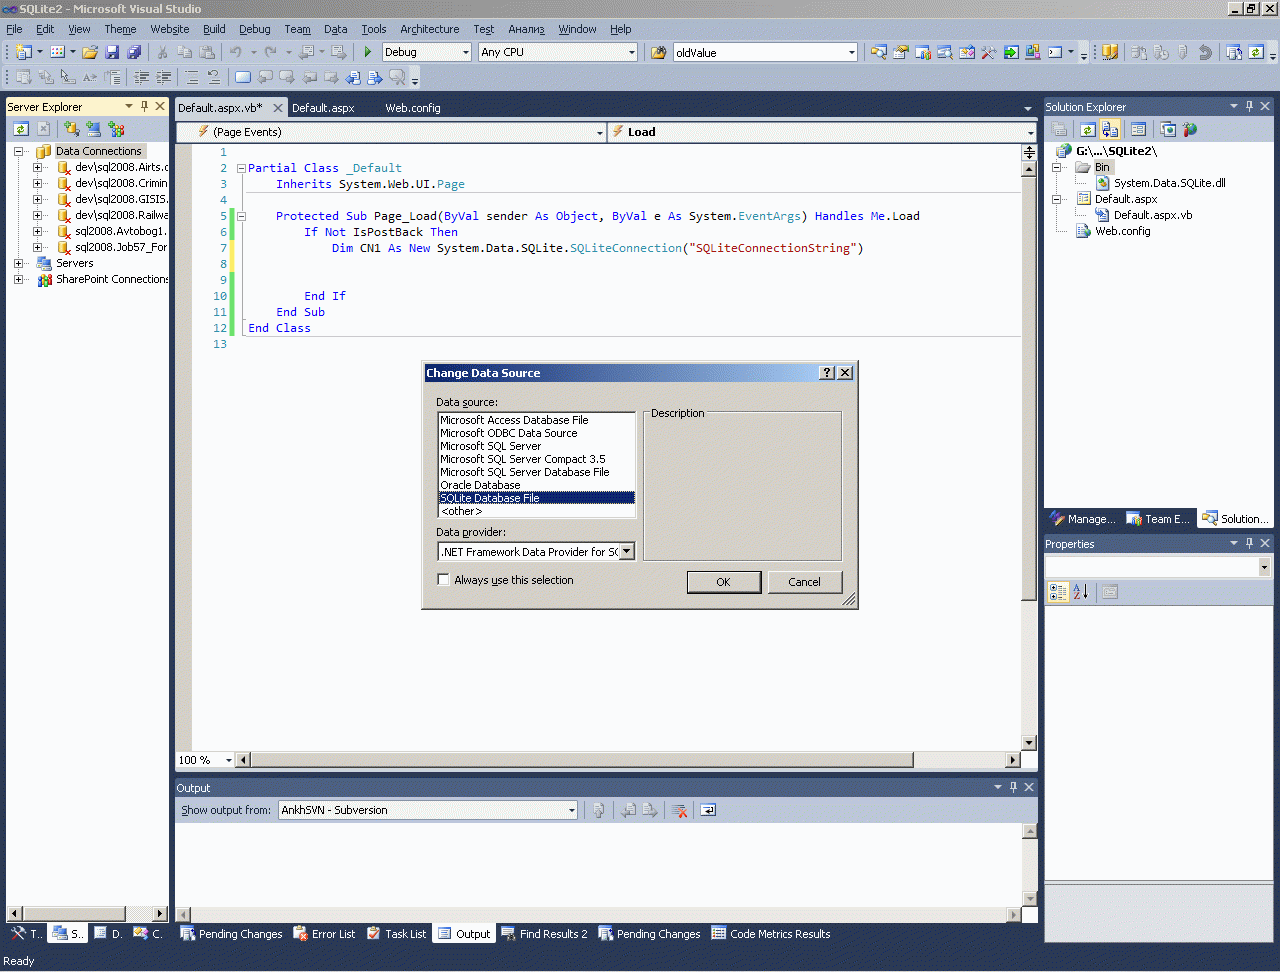Toggle word wrap in the Output window
This screenshot has width=1280, height=972.
click(708, 810)
